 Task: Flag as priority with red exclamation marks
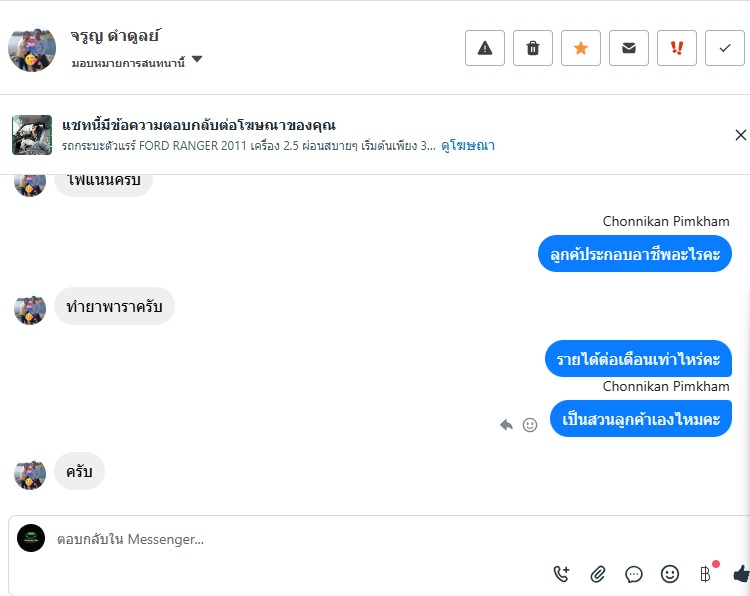[677, 48]
